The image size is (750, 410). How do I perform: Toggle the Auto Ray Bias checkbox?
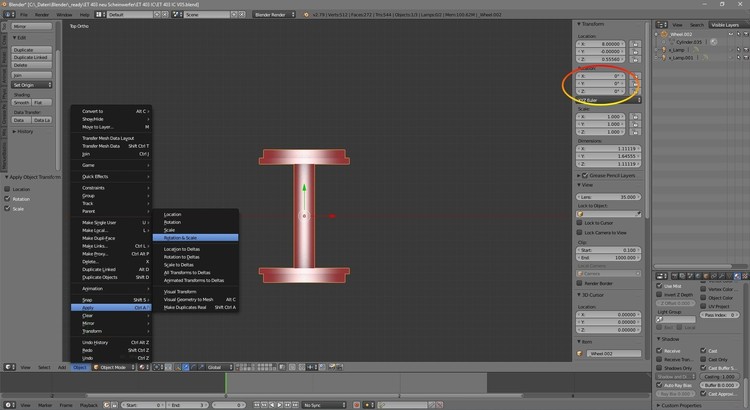659,385
